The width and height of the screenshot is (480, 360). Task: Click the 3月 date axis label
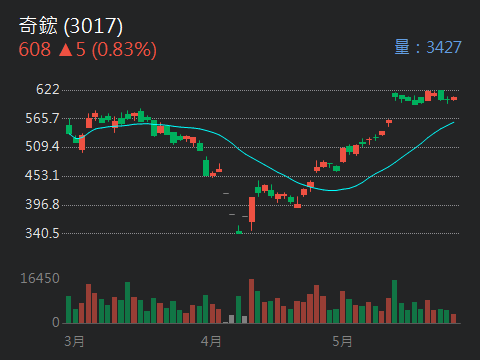point(74,342)
